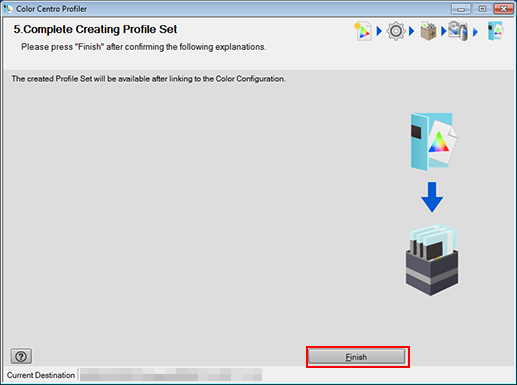The width and height of the screenshot is (517, 385).
Task: Click the Current Destination label
Action: 41,375
